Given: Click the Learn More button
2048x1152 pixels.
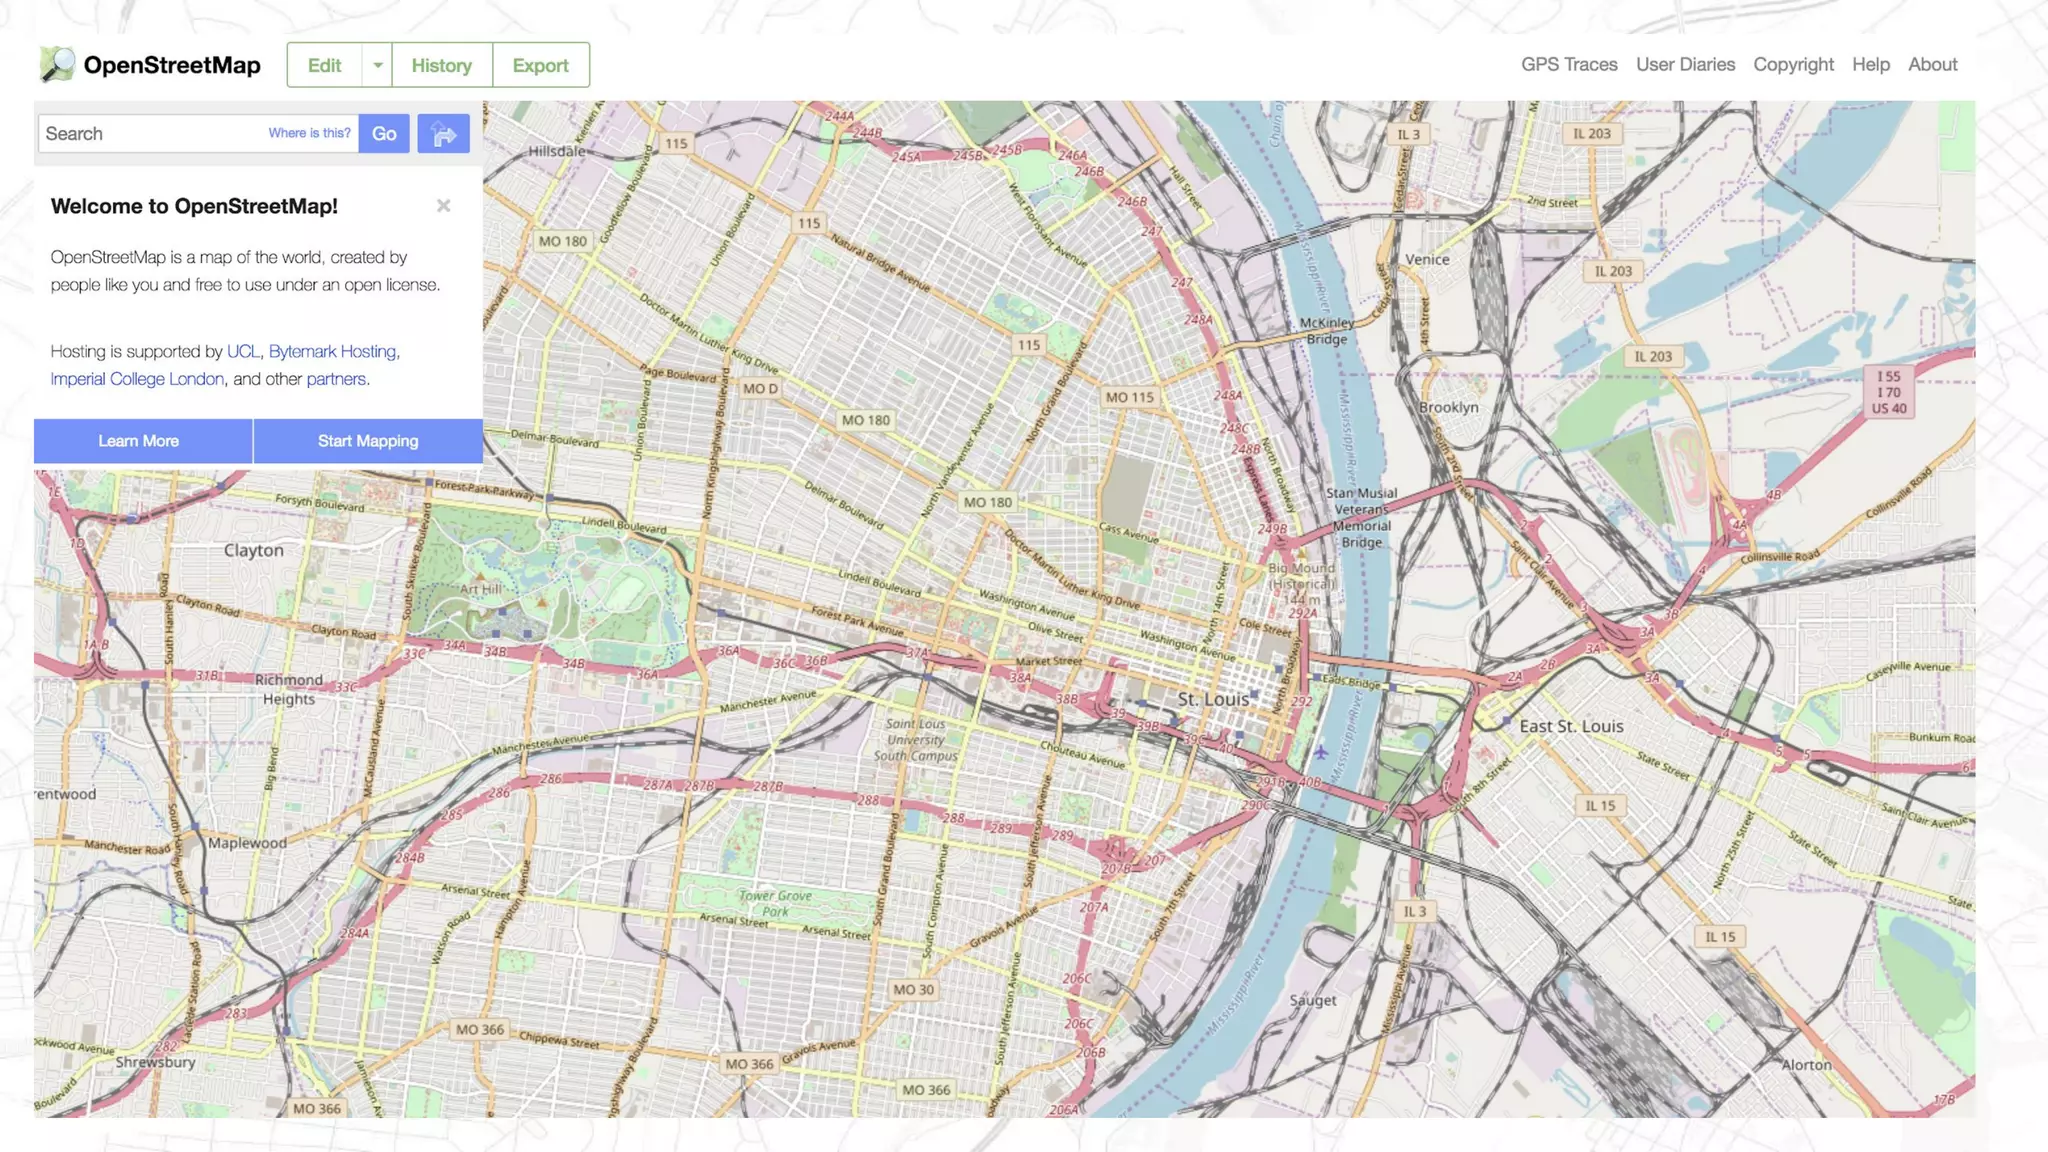Looking at the screenshot, I should click(138, 441).
